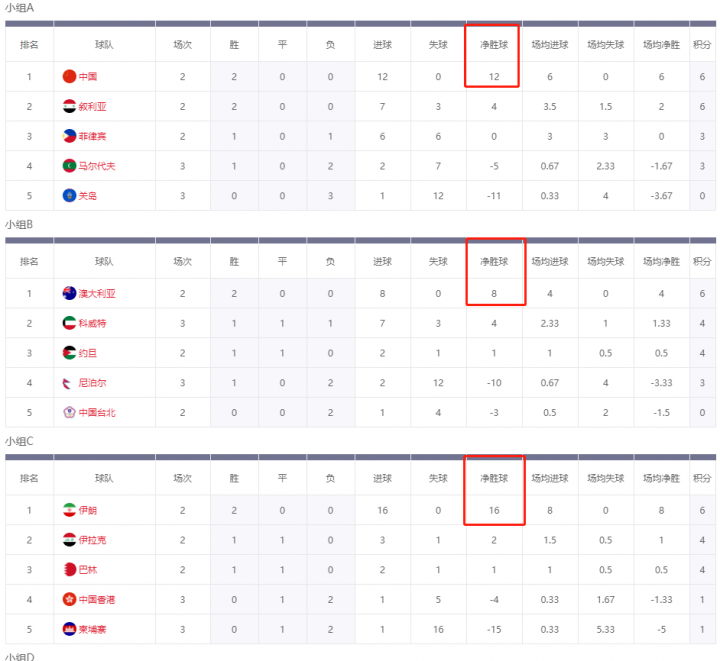Click the Bahrain flag icon
This screenshot has width=720, height=661.
(x=69, y=570)
